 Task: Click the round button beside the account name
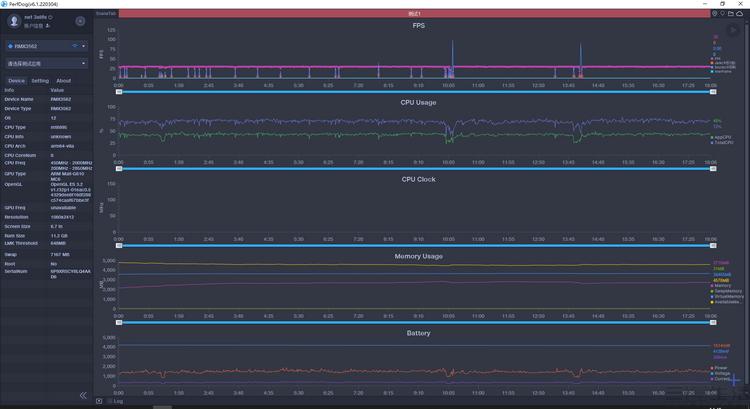80,21
